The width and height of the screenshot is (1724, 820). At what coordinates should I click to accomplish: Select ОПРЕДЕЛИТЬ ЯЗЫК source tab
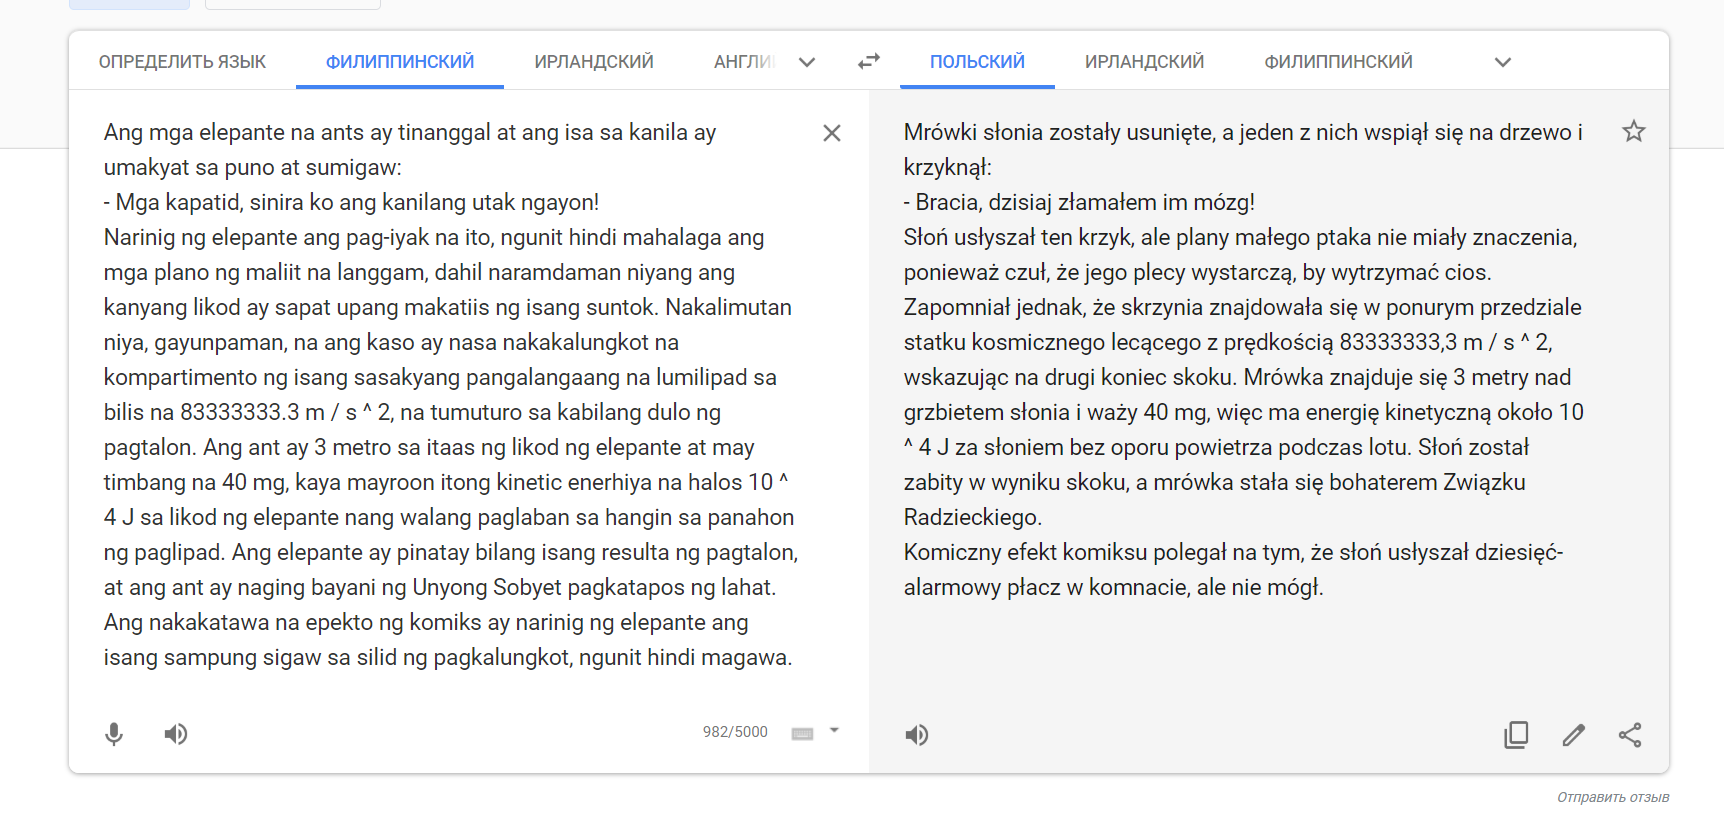point(182,62)
